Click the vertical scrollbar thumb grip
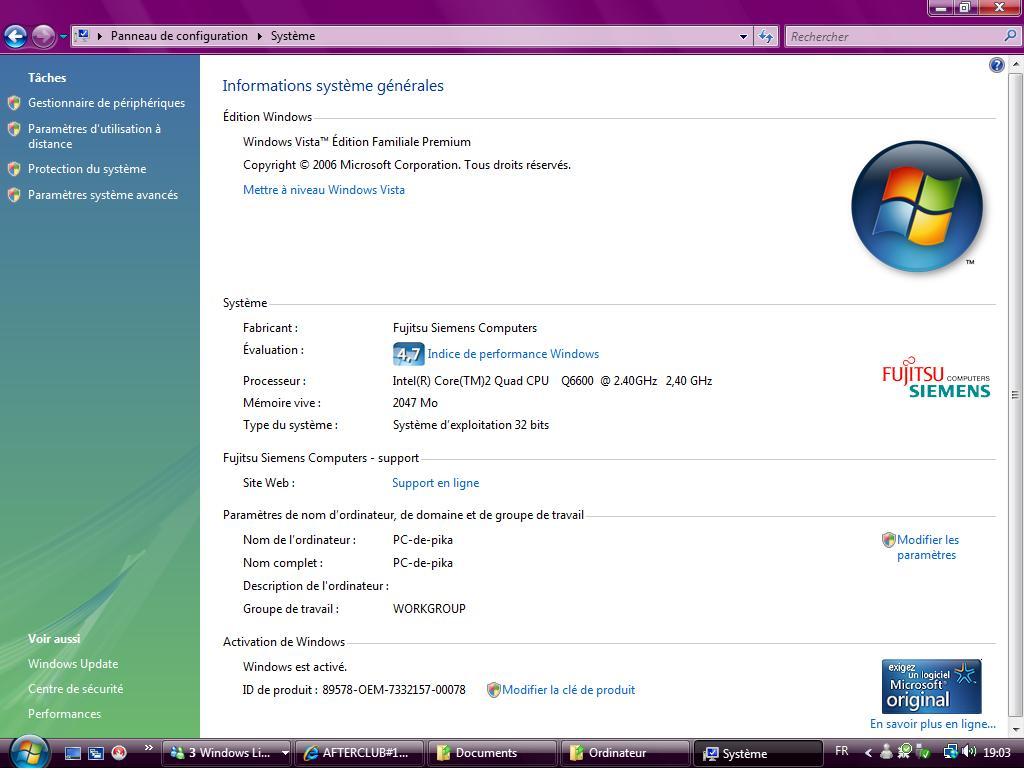1024x770 pixels. (x=1016, y=395)
